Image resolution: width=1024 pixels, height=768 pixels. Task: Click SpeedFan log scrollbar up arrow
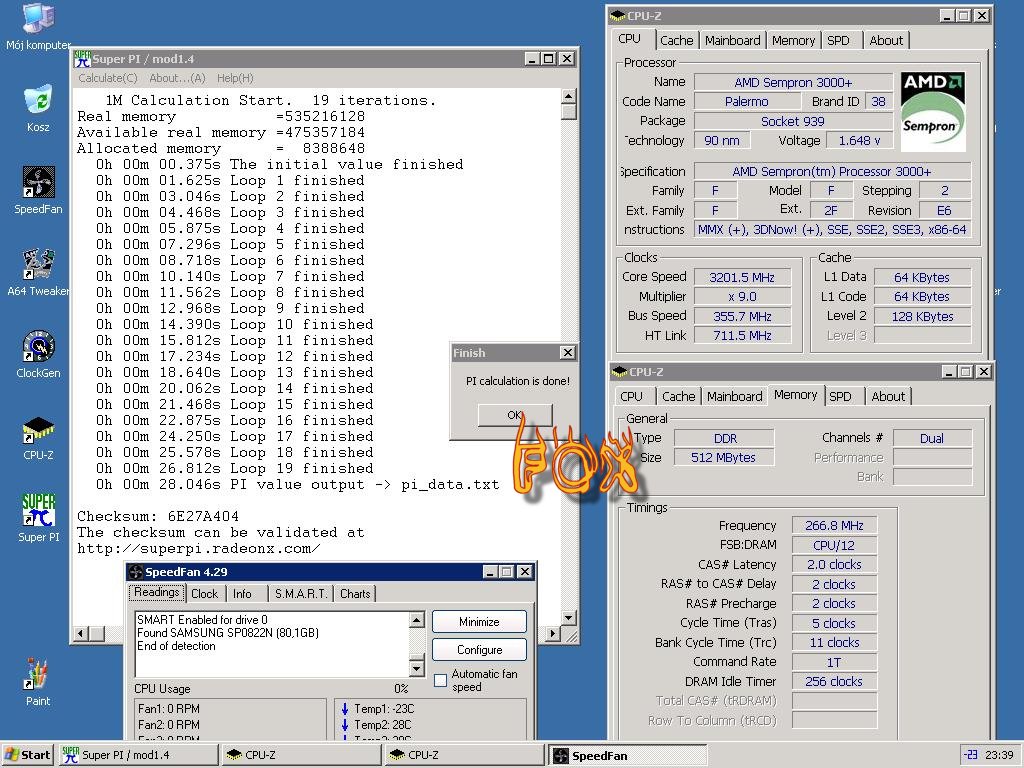(417, 619)
